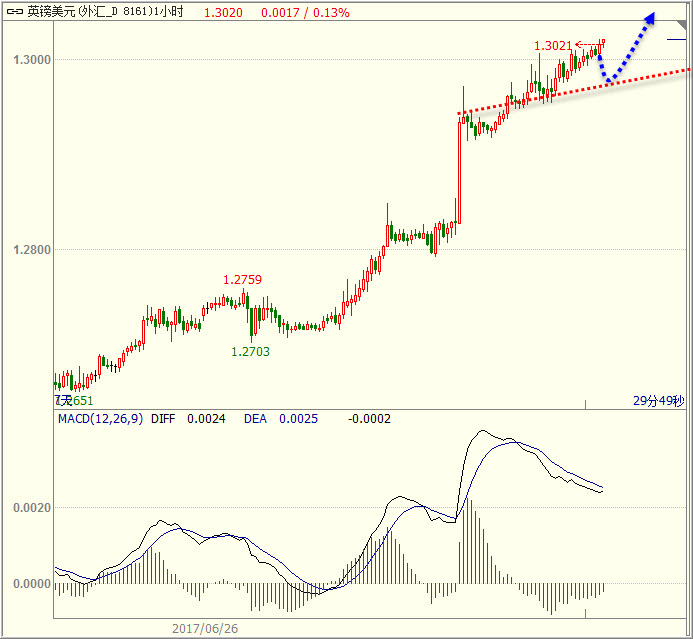This screenshot has width=693, height=639.
Task: Select the 1.3021 high price label
Action: coord(553,46)
